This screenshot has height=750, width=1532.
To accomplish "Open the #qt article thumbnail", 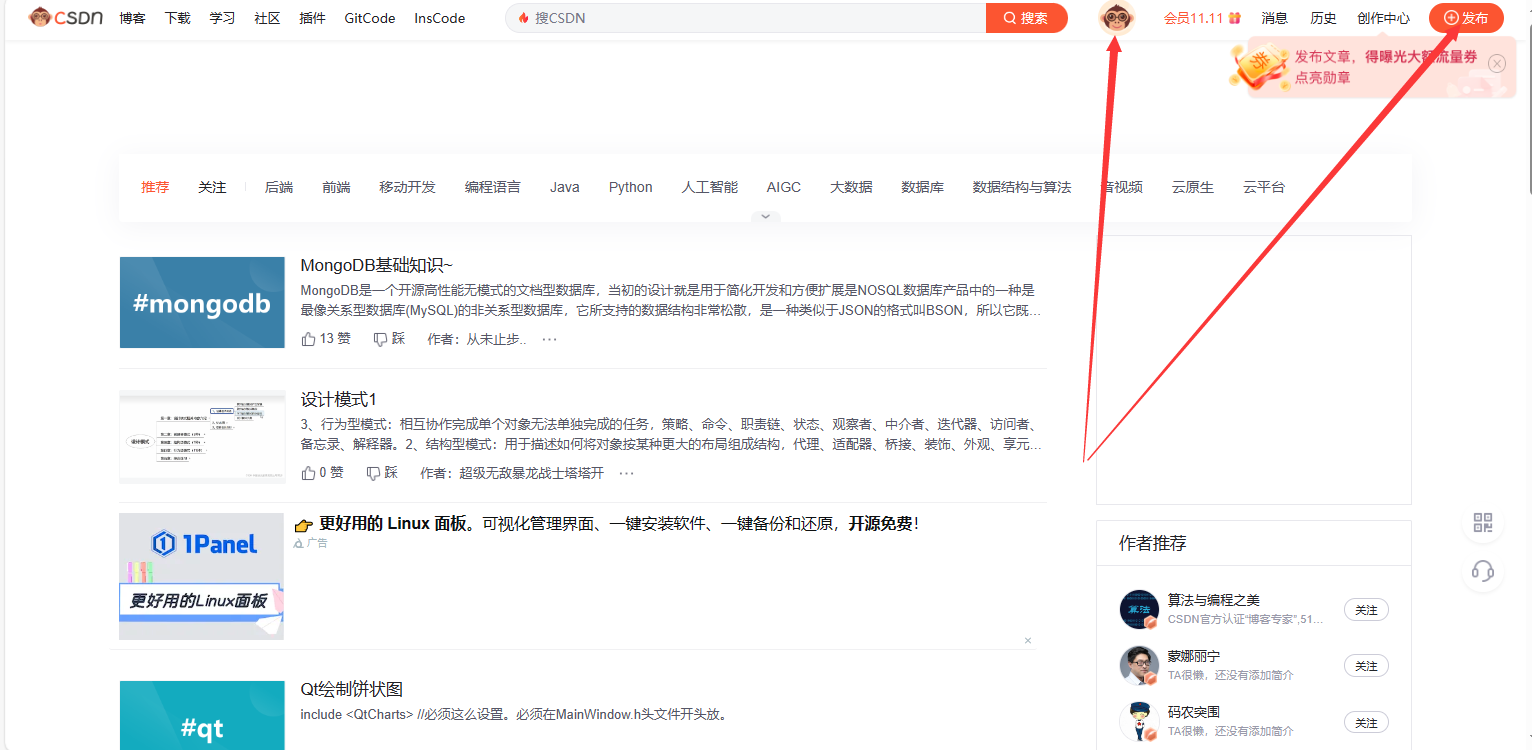I will pyautogui.click(x=202, y=715).
